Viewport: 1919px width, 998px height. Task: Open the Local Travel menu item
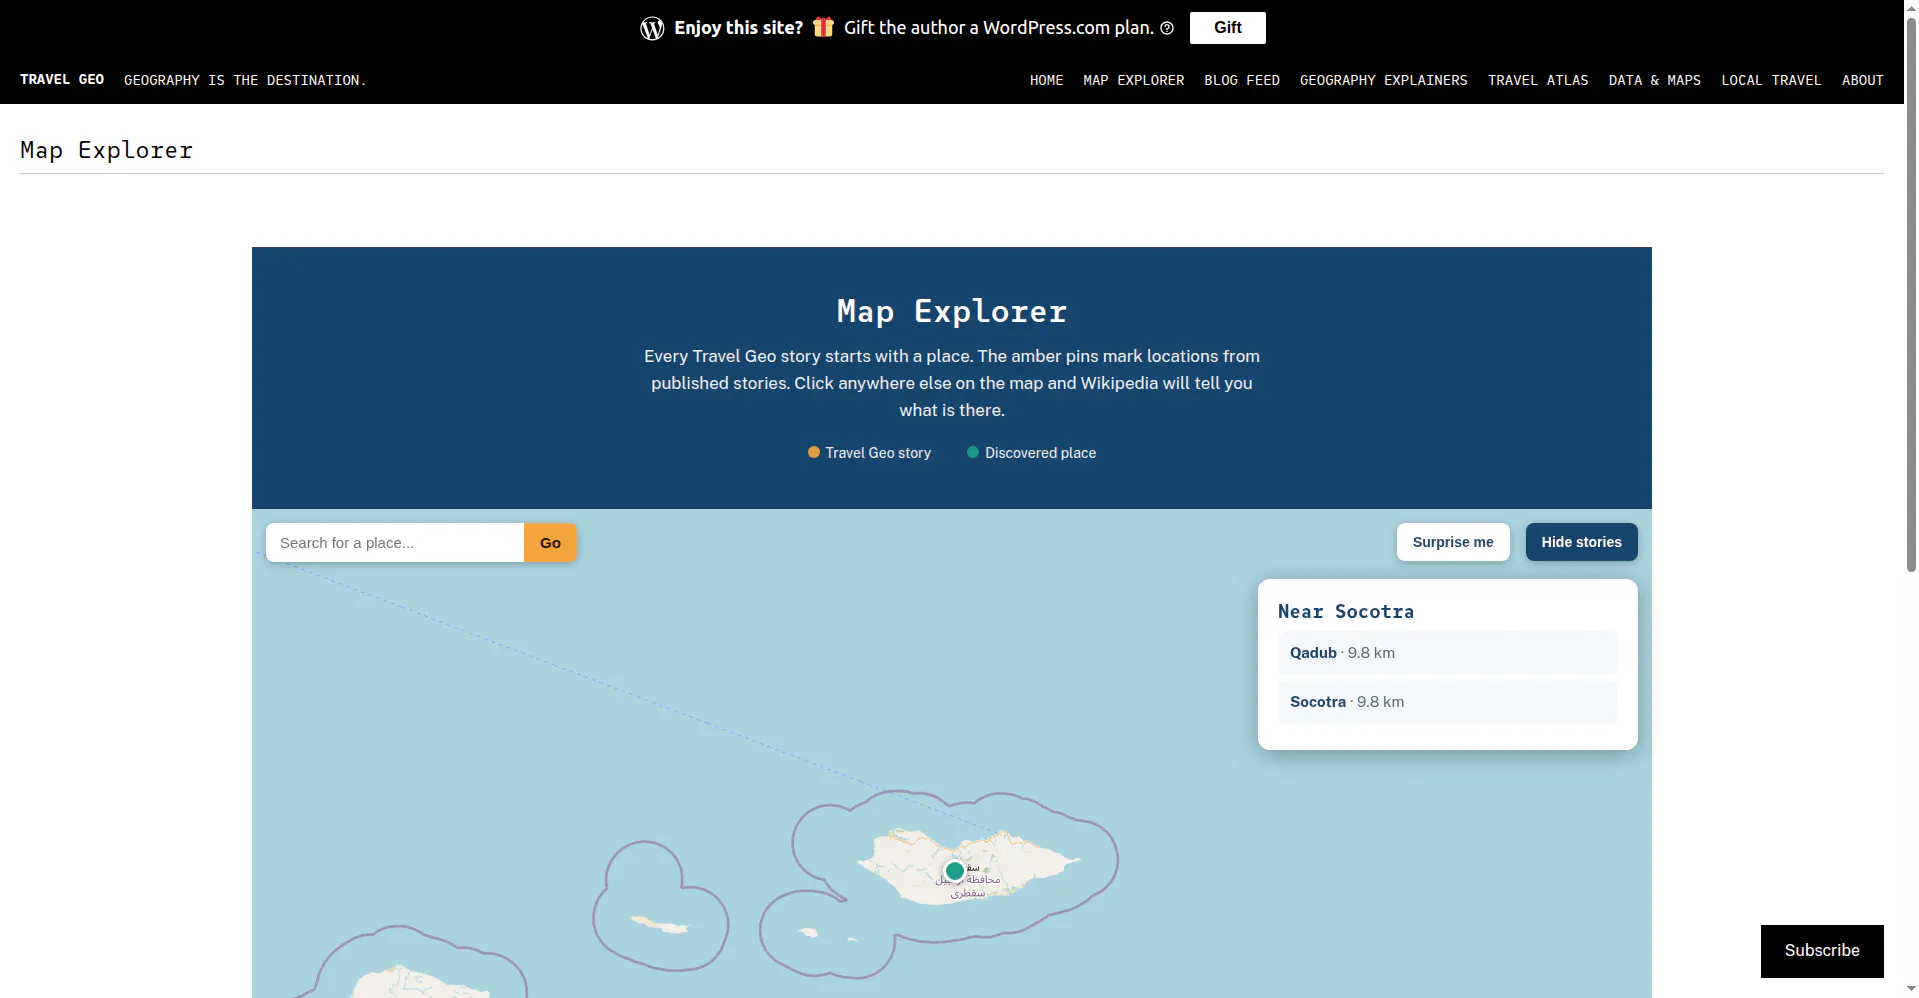pyautogui.click(x=1771, y=80)
